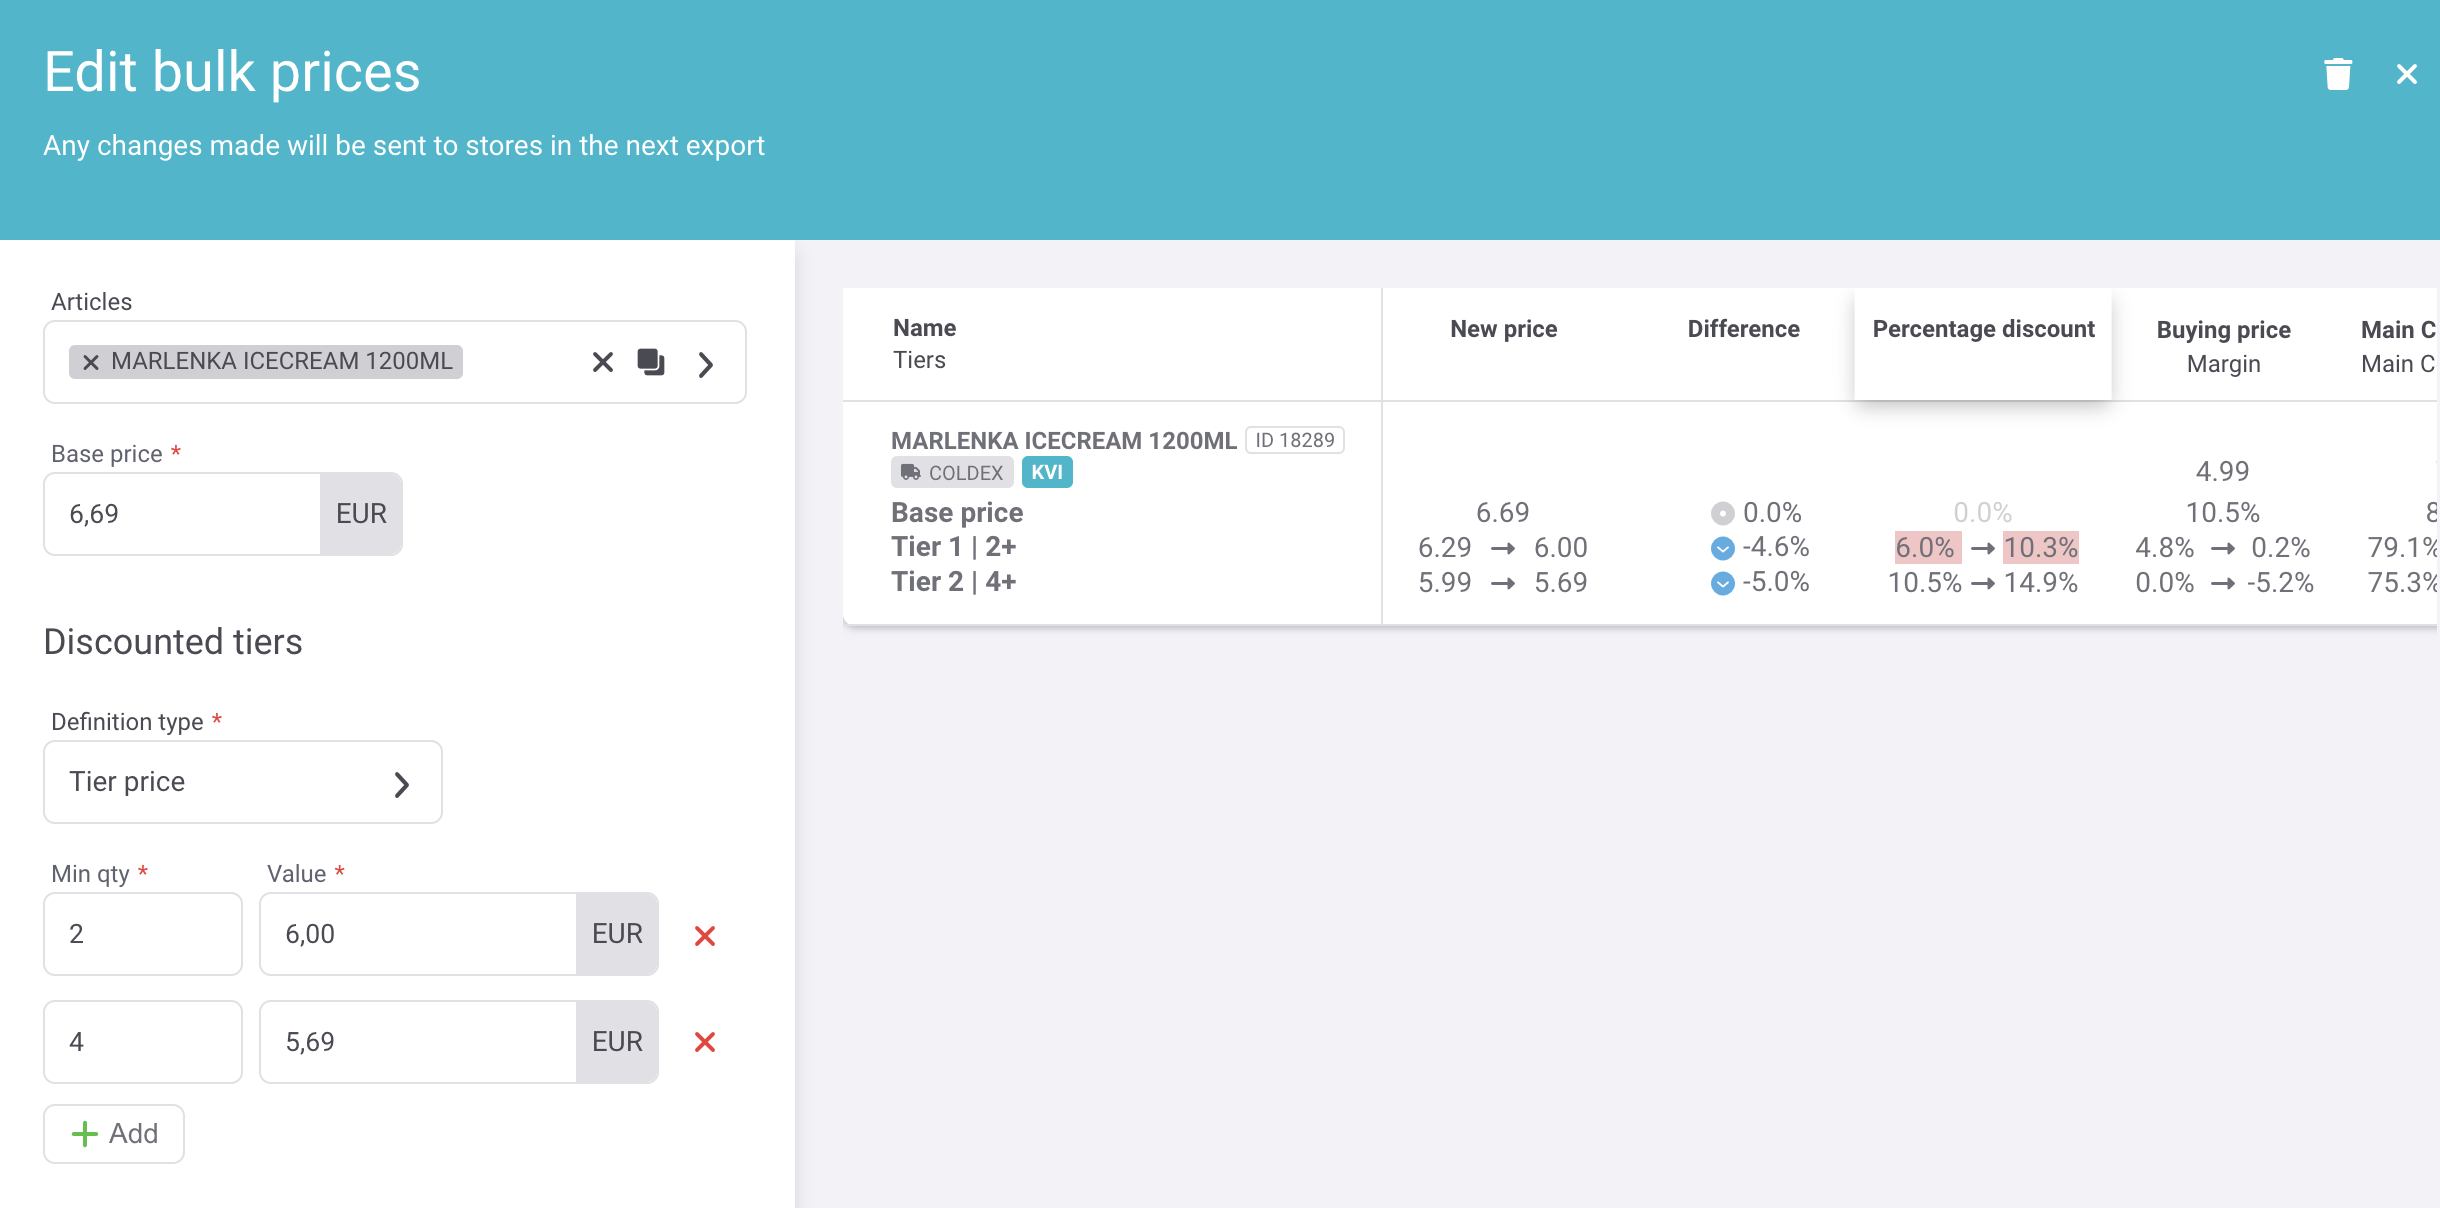Click the Buying price column header

[x=2223, y=330]
